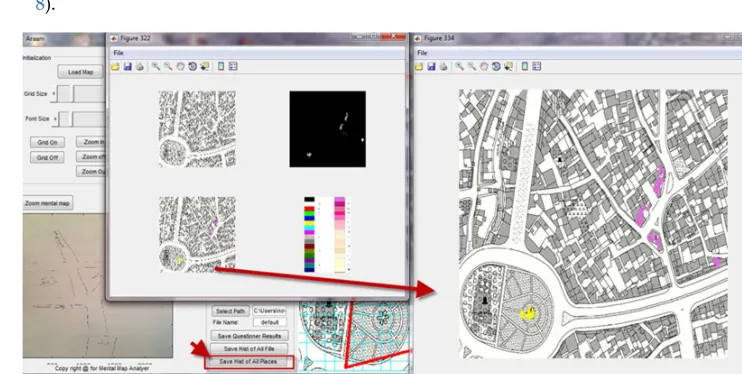This screenshot has width=742, height=374.
Task: Click the path field showing C:\Users
Action: 270,311
